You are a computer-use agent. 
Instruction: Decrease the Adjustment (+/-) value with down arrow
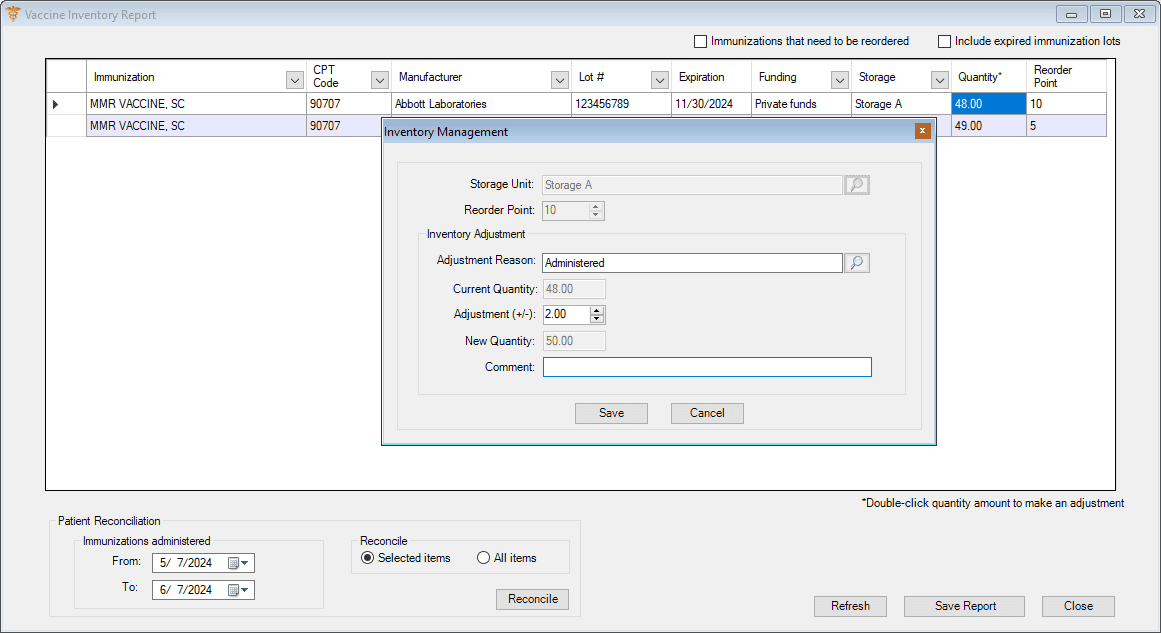pyautogui.click(x=597, y=319)
